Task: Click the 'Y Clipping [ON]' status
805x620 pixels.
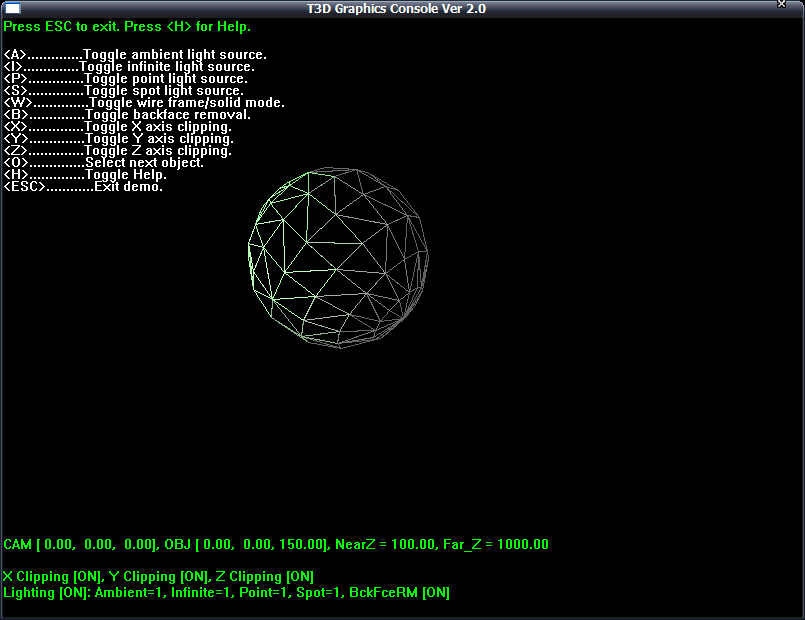Action: [x=160, y=577]
